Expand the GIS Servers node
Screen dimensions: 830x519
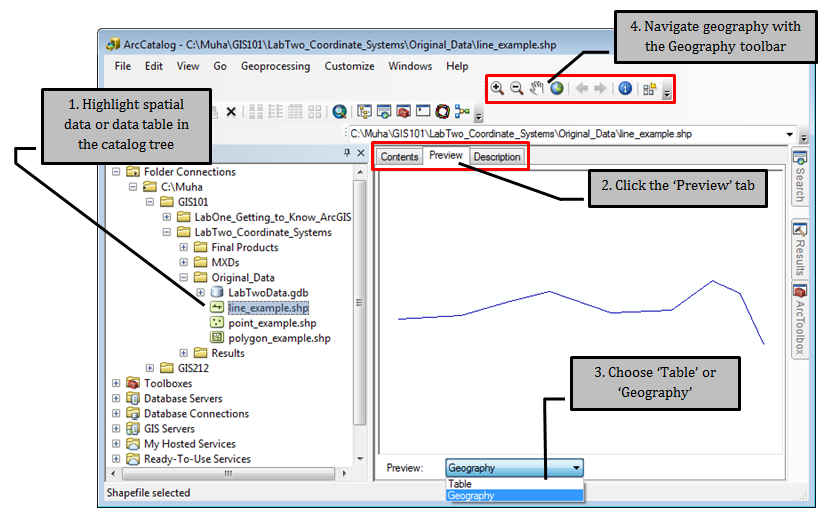[116, 428]
